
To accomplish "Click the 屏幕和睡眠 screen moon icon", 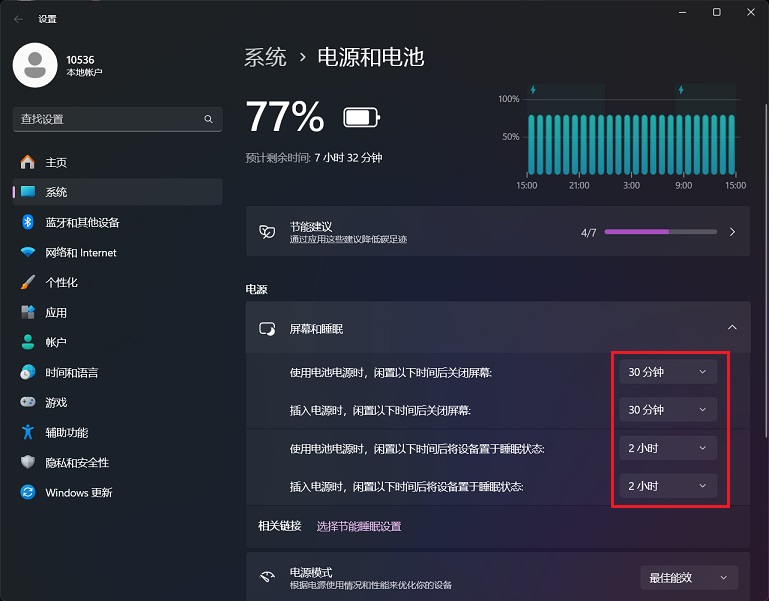I will (267, 329).
